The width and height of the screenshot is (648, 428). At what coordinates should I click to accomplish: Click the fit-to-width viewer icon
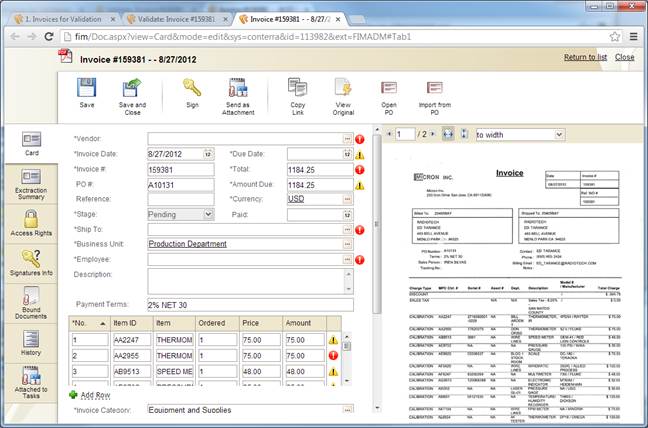[448, 134]
